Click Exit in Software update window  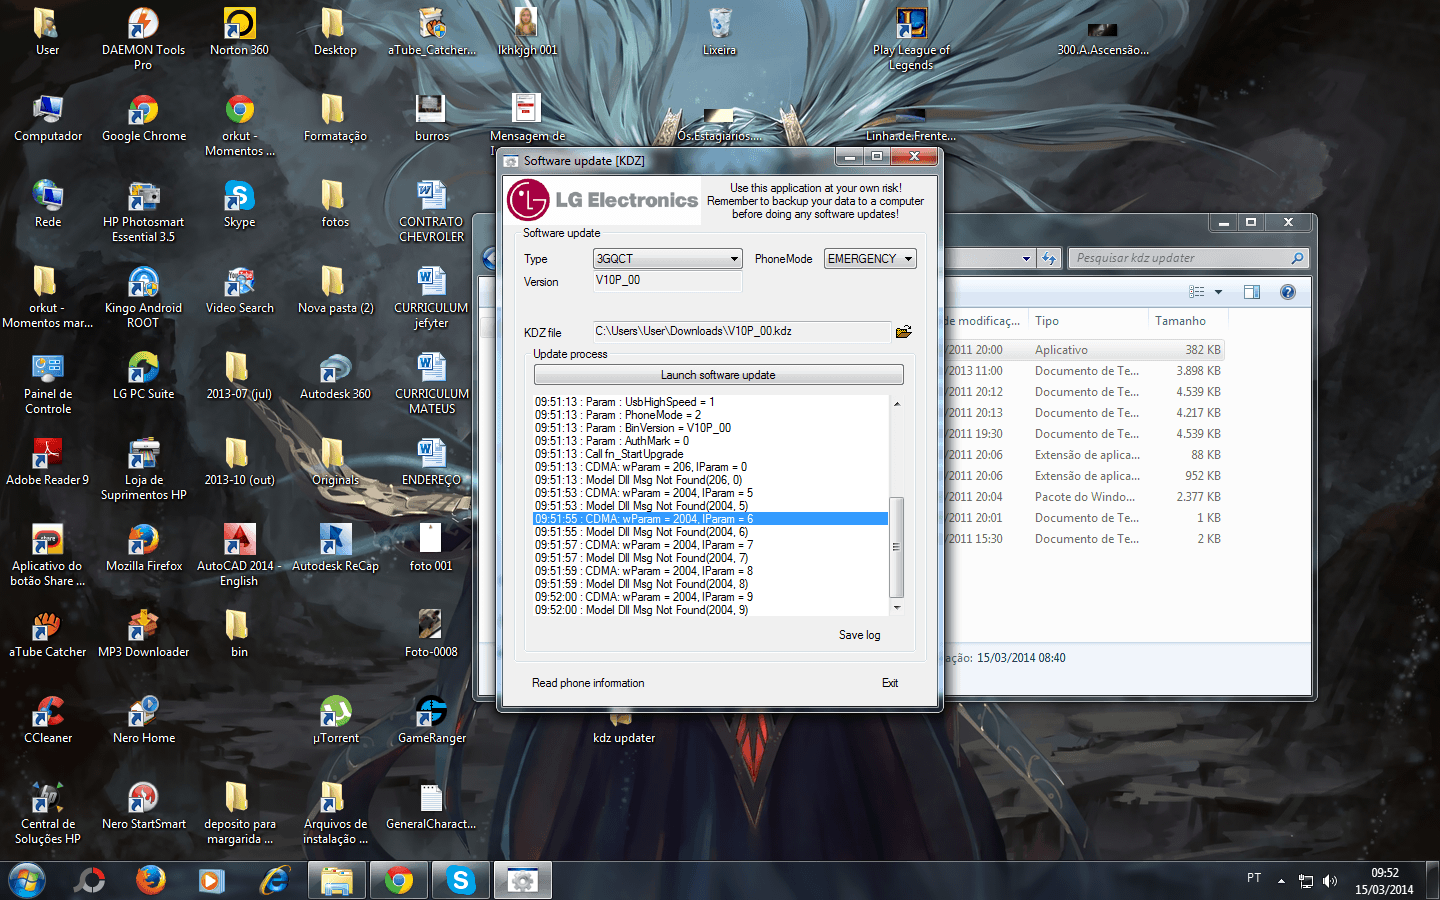(x=890, y=683)
